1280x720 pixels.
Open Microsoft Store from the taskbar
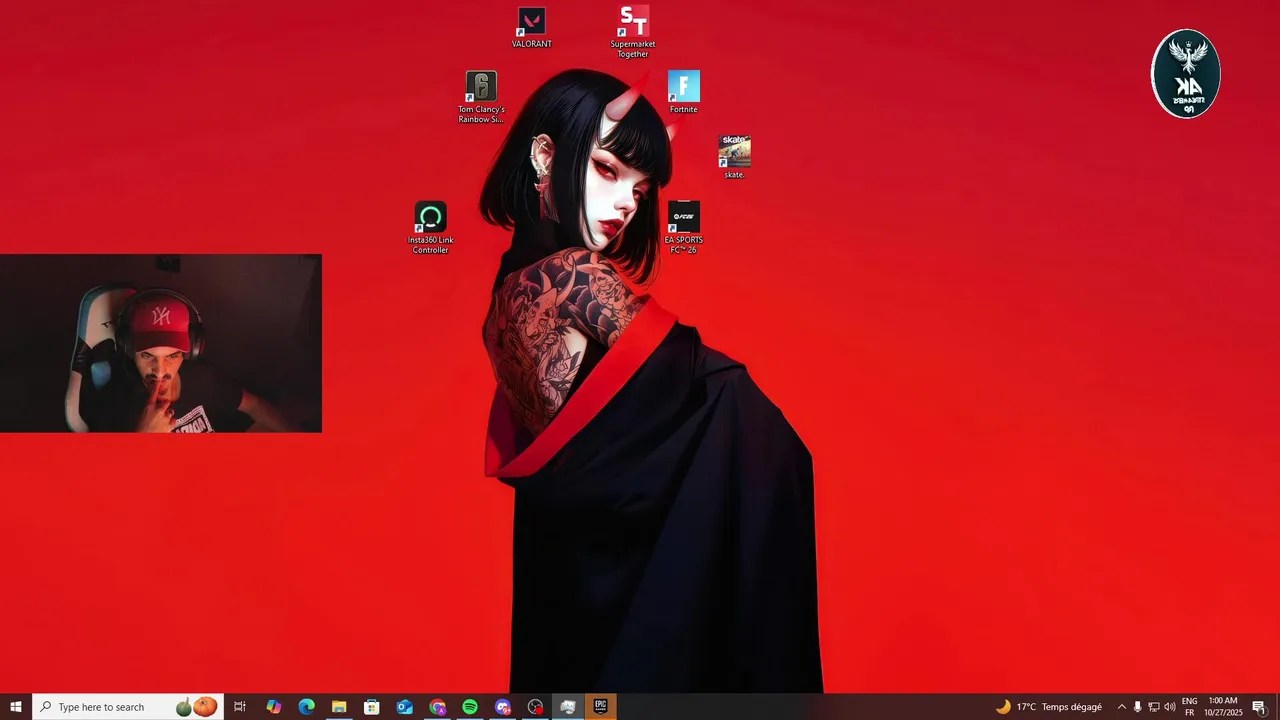(372, 707)
